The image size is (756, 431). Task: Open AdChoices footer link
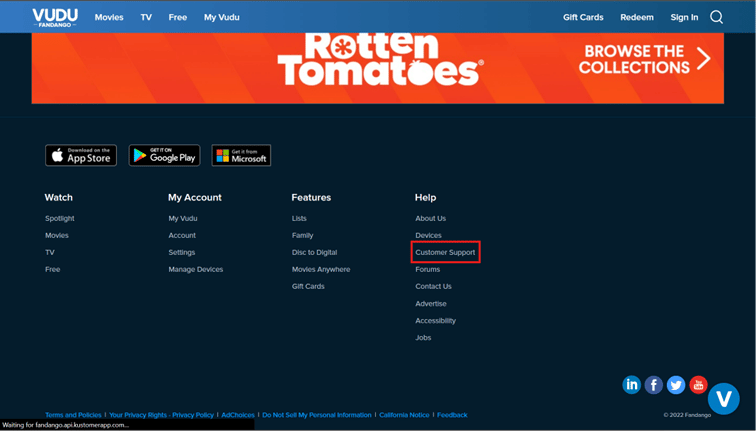(238, 415)
